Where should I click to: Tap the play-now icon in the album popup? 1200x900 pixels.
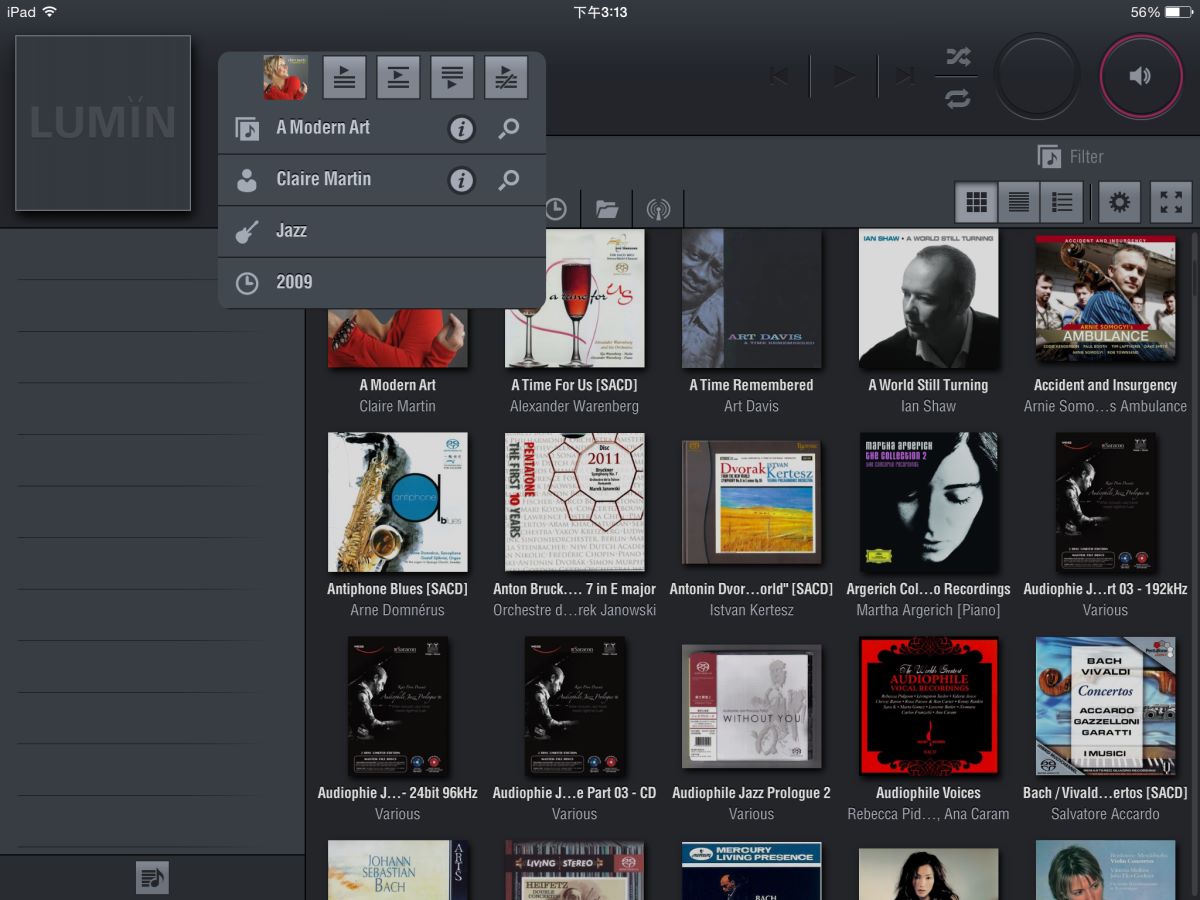[x=344, y=77]
